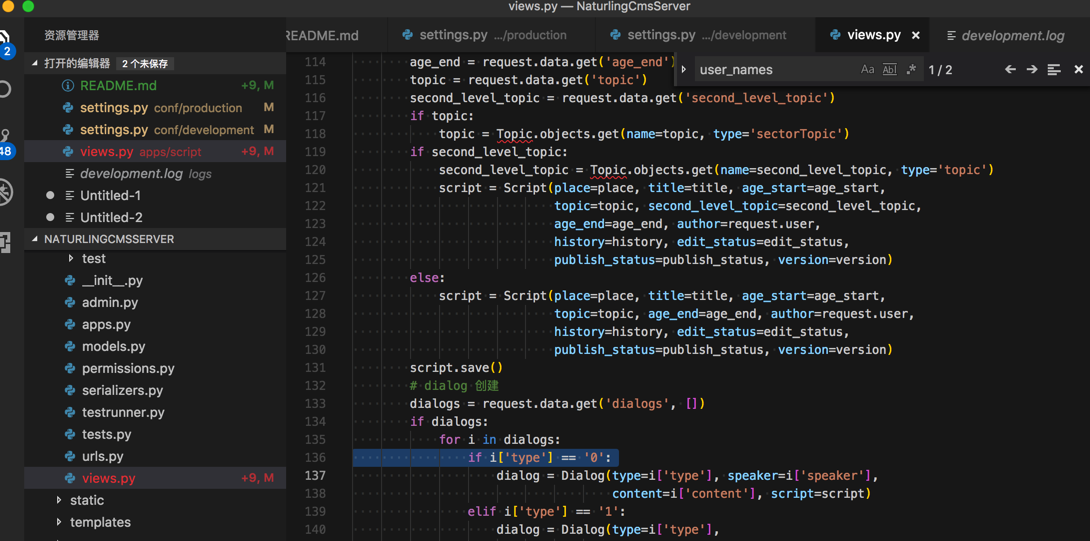Click Python icon of conf/development settings.py
The width and height of the screenshot is (1090, 541).
point(68,130)
